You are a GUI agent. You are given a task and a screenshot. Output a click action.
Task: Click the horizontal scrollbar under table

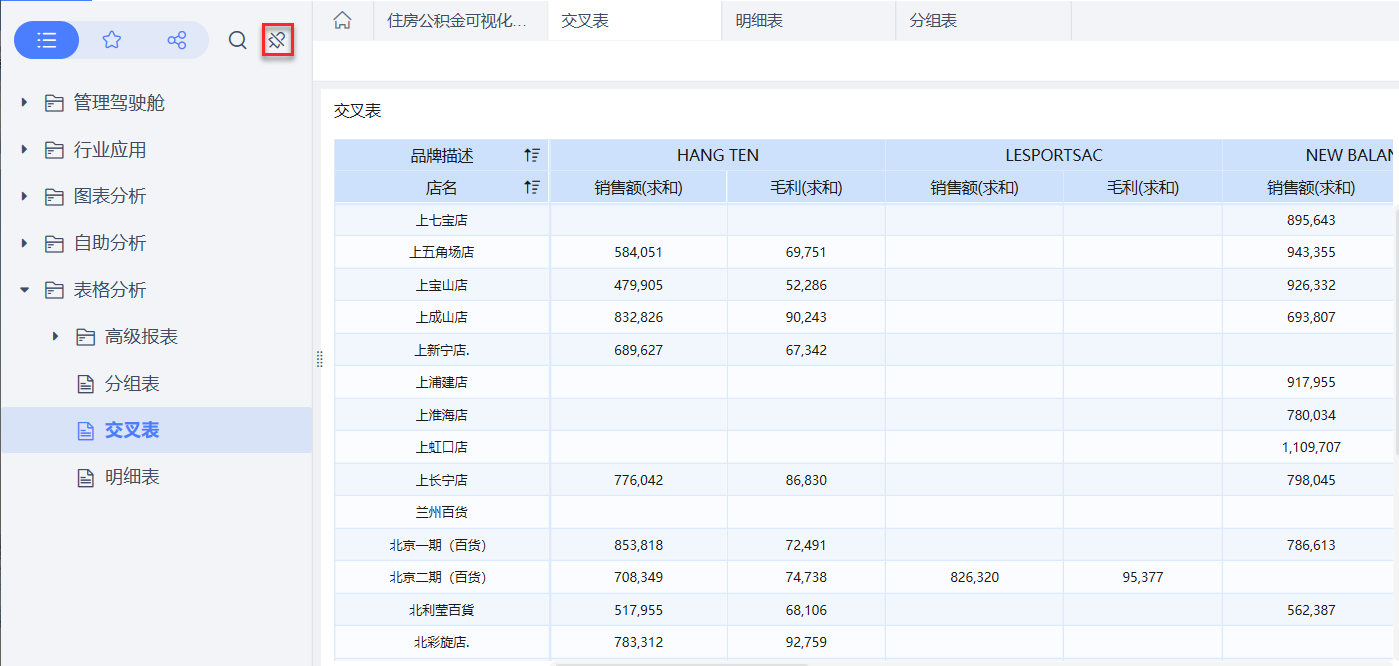tap(681, 663)
